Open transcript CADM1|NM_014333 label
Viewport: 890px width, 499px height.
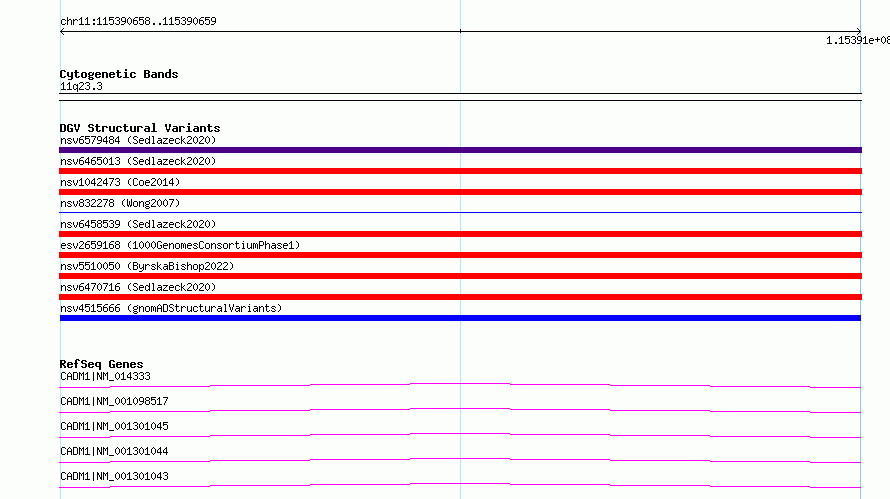point(105,376)
